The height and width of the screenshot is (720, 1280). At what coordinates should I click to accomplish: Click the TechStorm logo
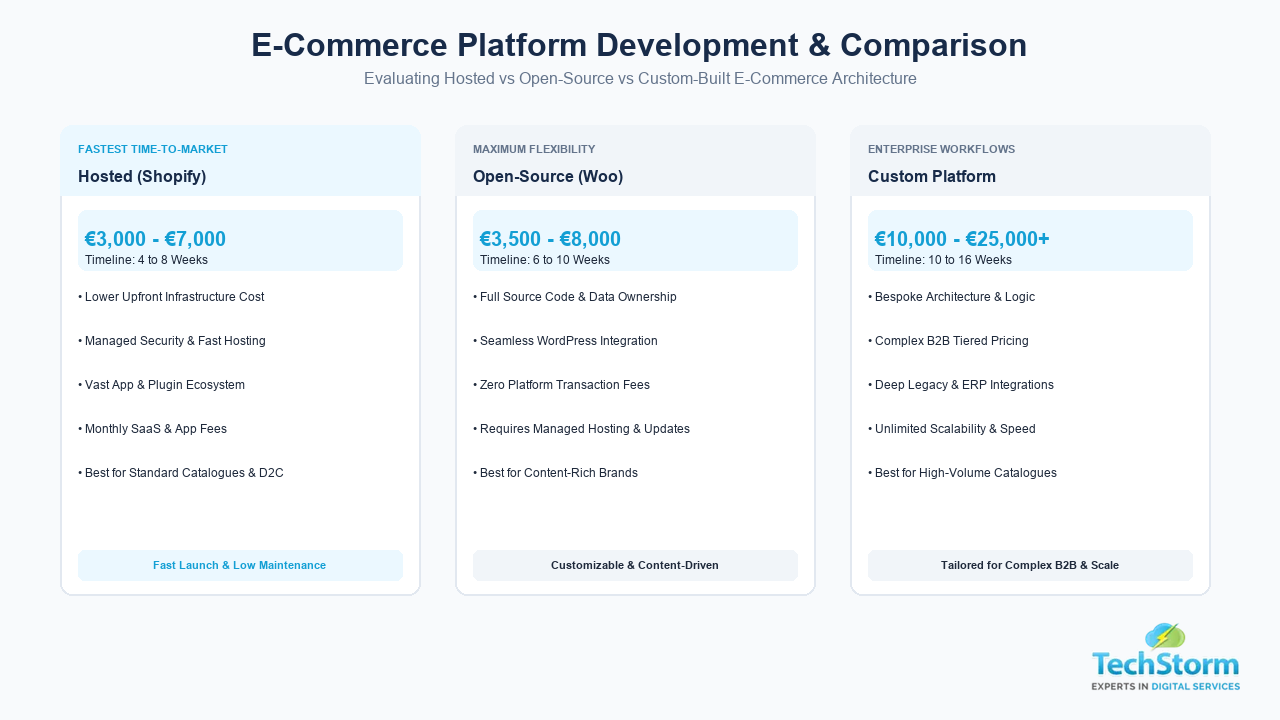click(x=1165, y=656)
